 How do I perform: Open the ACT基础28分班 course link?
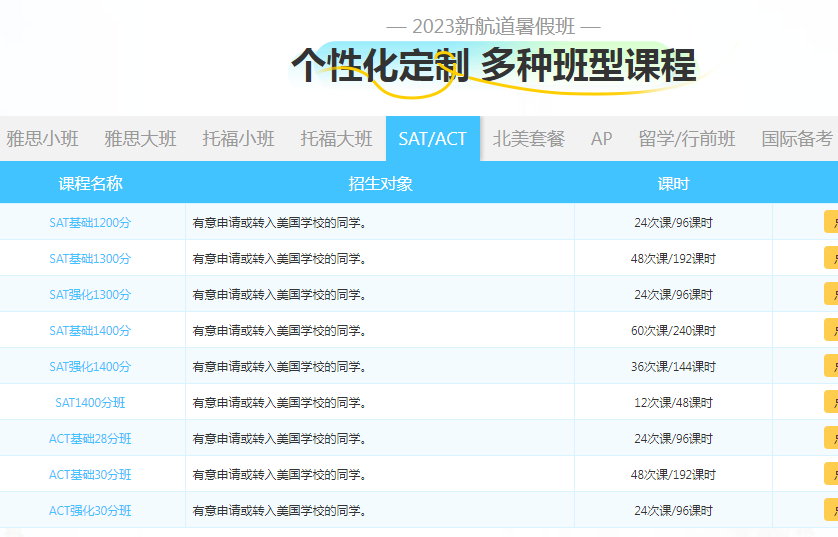90,439
